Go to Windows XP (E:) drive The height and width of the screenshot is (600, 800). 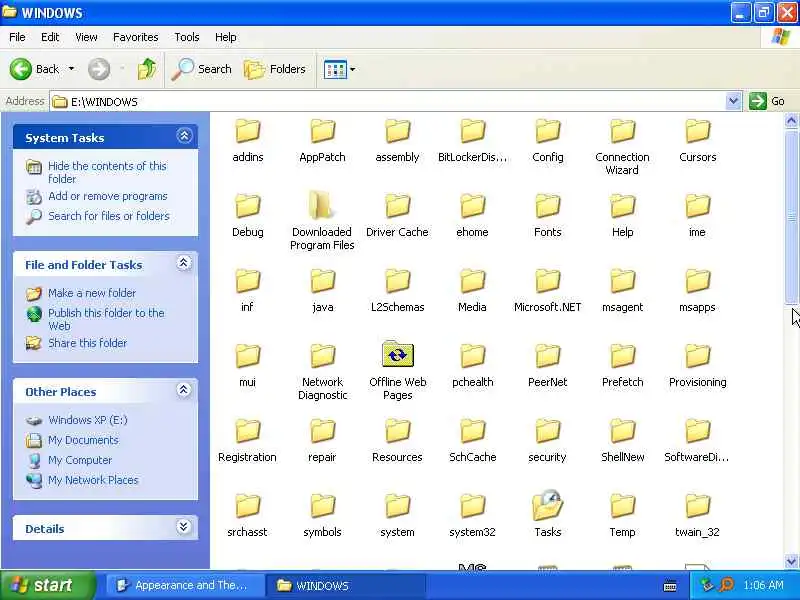(88, 420)
